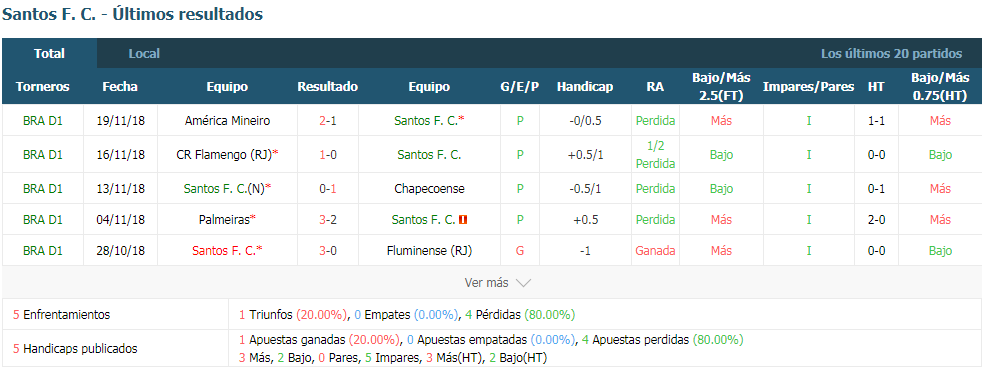Select the Total tab
The height and width of the screenshot is (369, 982).
tap(49, 54)
